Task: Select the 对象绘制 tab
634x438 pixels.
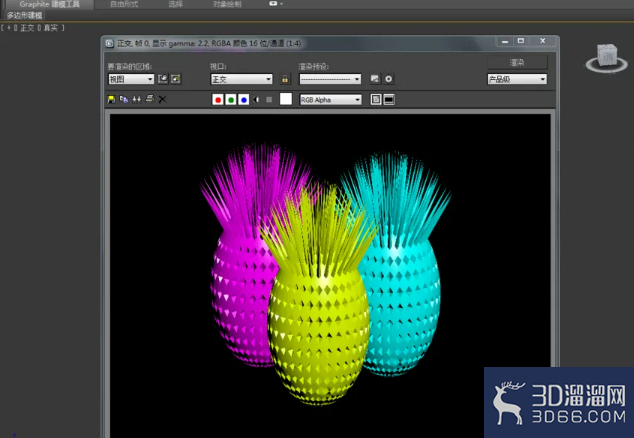Action: click(x=227, y=4)
